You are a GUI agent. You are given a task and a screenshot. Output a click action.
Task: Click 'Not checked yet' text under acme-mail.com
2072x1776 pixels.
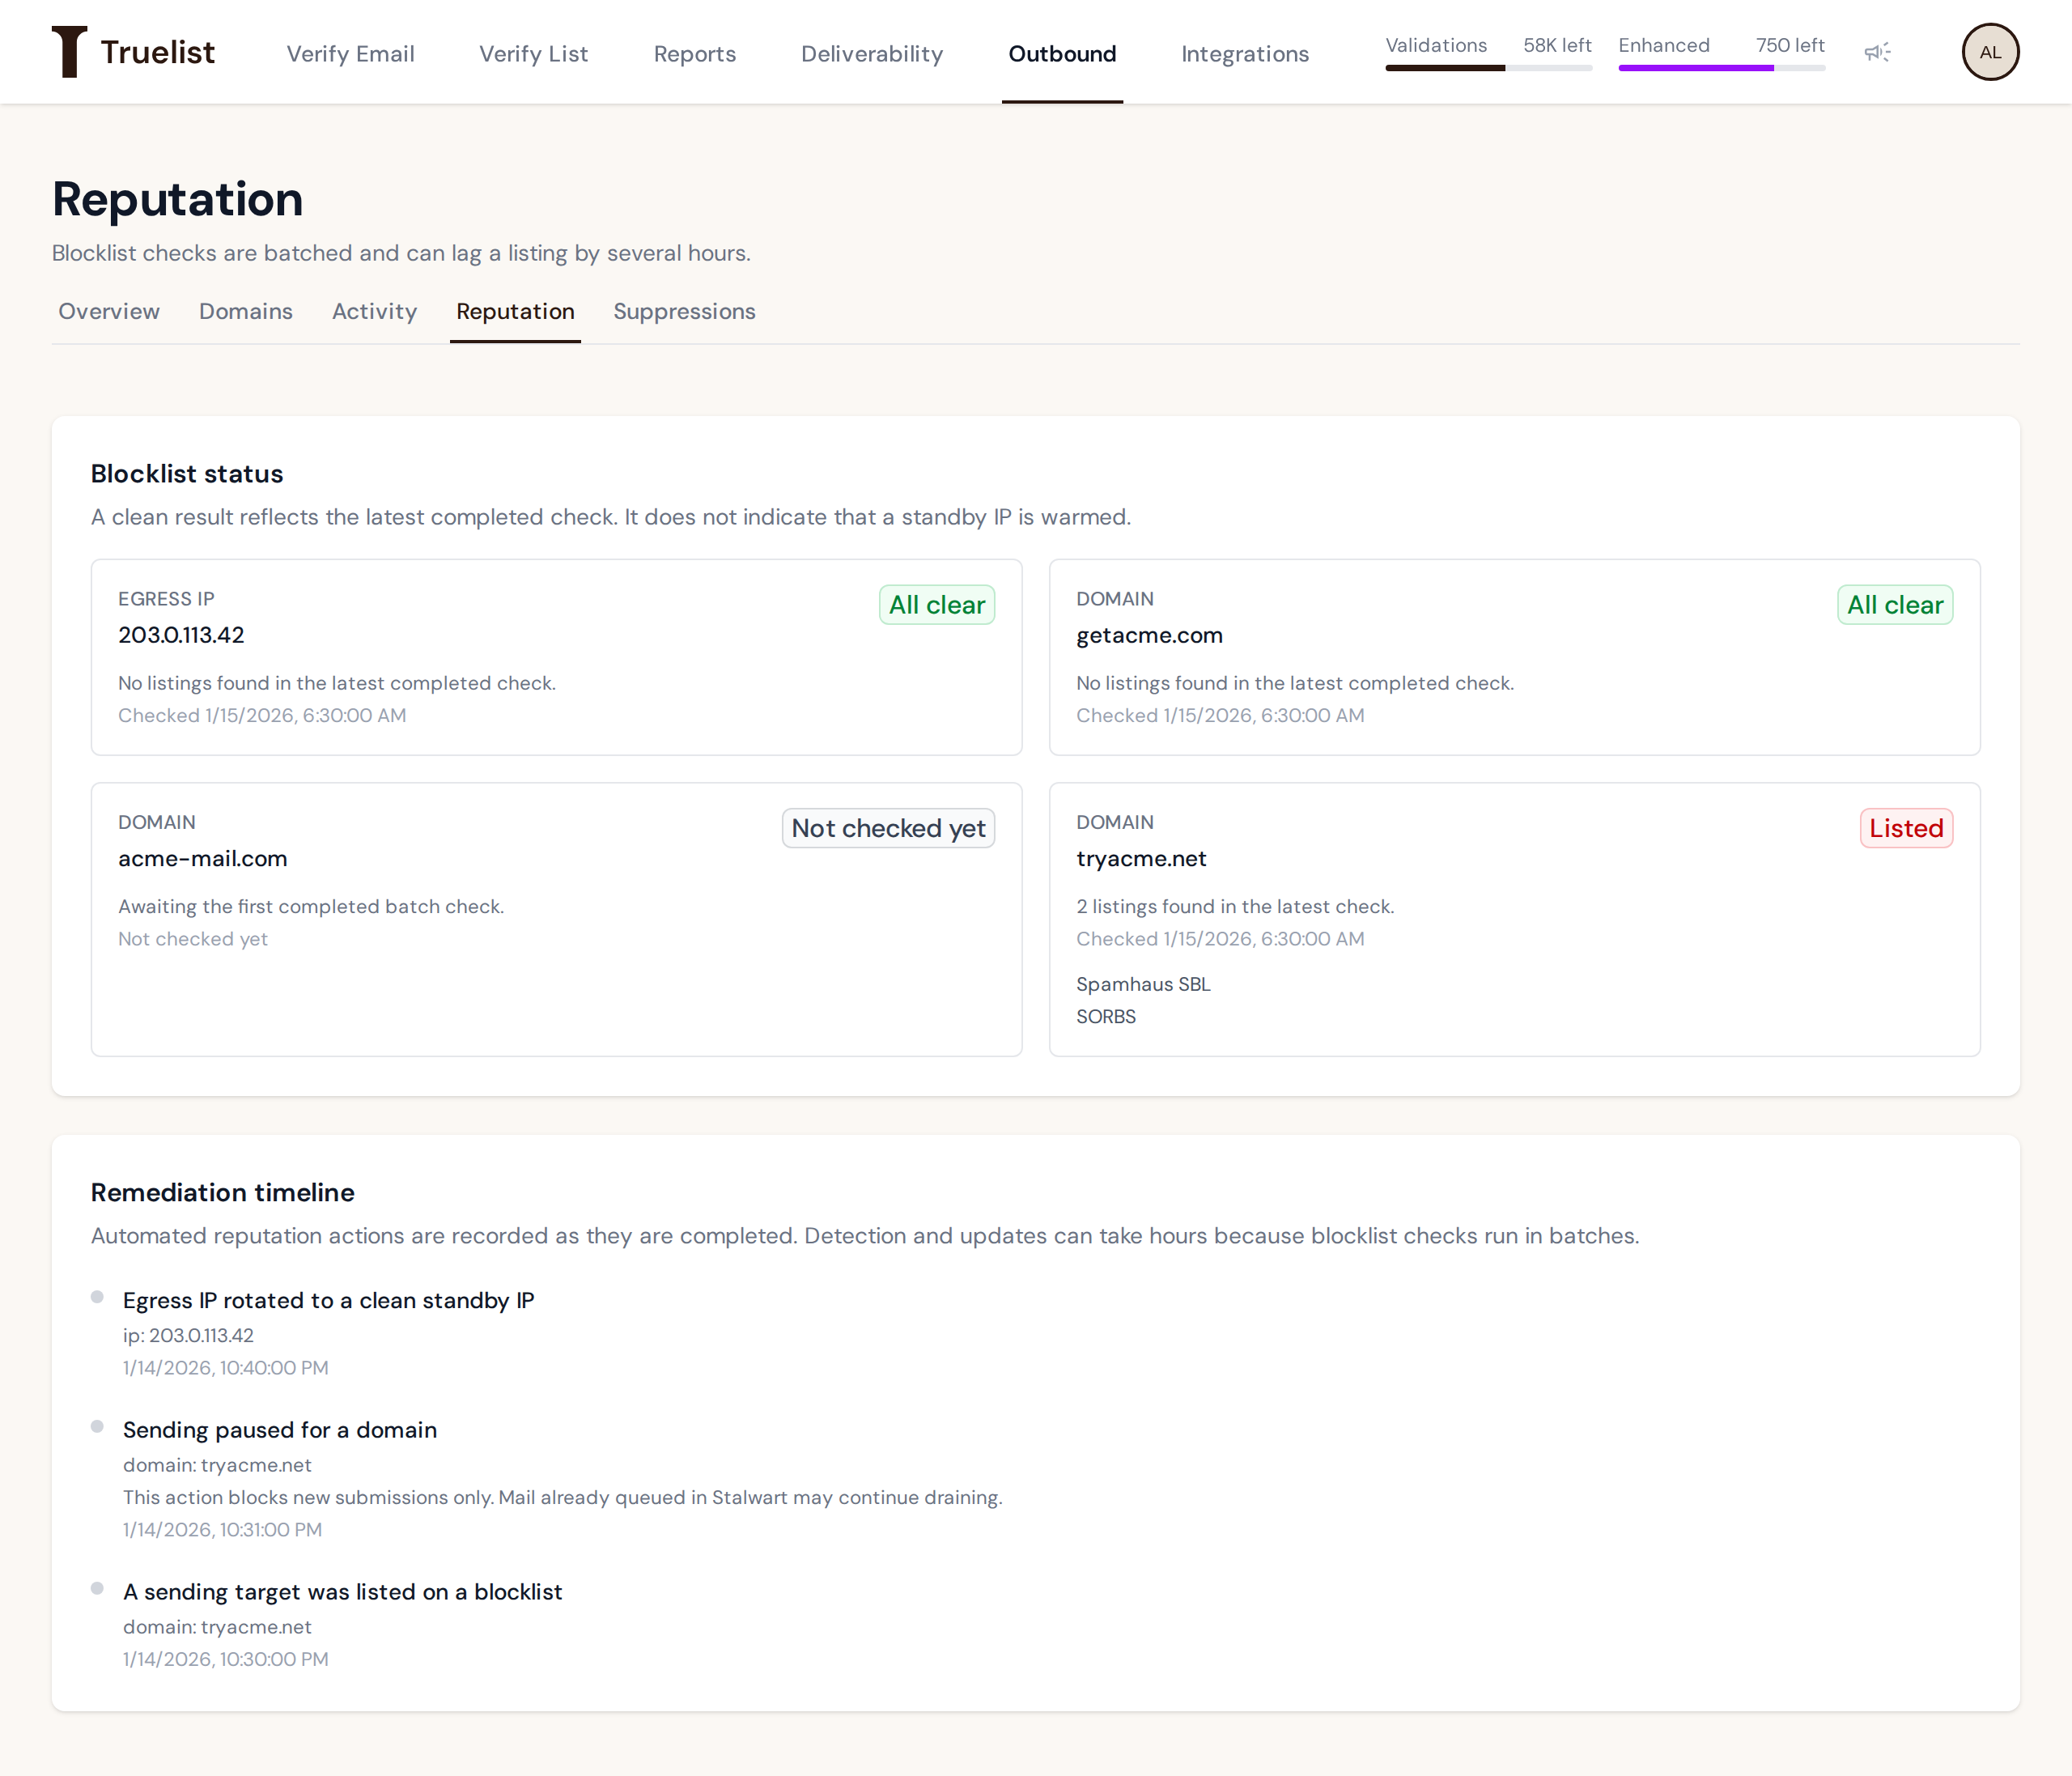pyautogui.click(x=193, y=939)
